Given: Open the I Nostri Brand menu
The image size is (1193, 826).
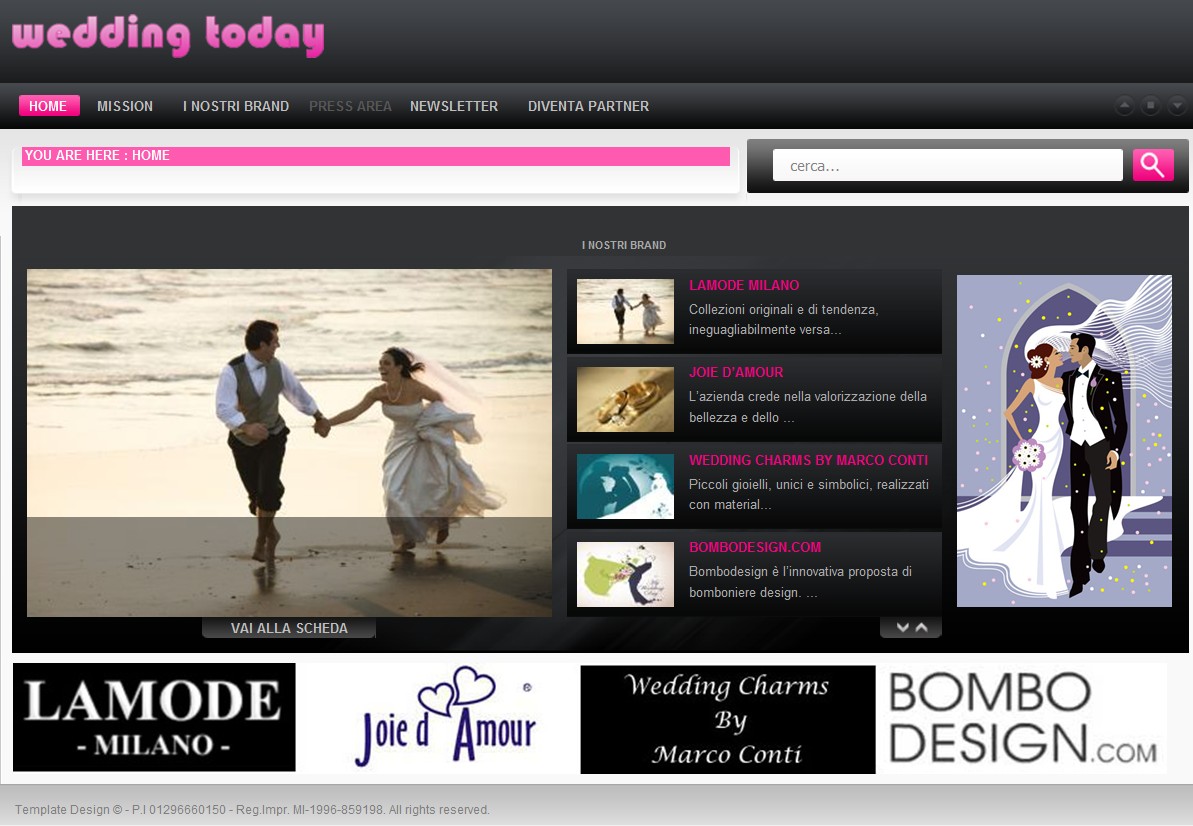Looking at the screenshot, I should [236, 106].
